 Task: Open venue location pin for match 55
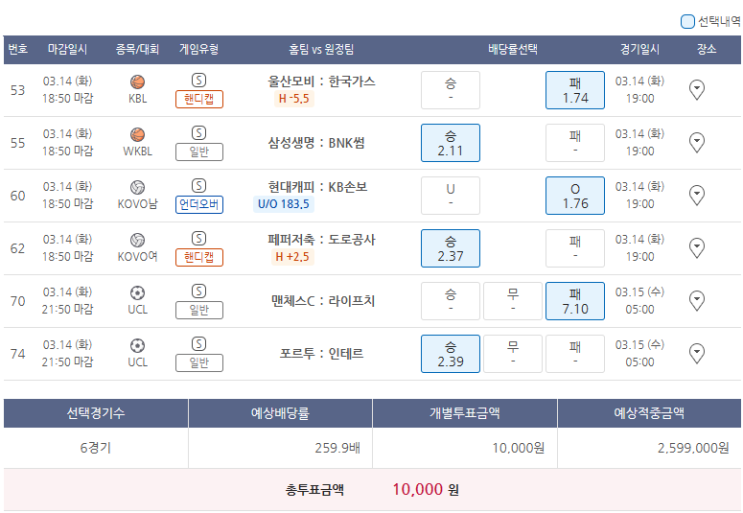click(x=697, y=143)
